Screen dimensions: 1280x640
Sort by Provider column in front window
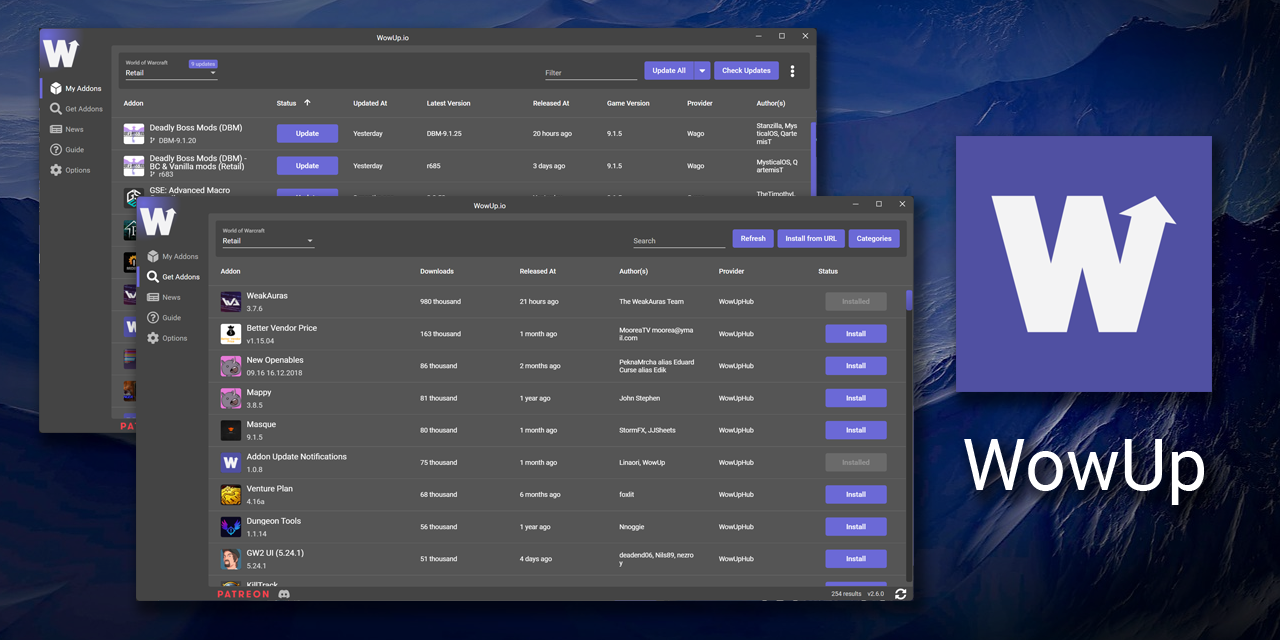[731, 271]
